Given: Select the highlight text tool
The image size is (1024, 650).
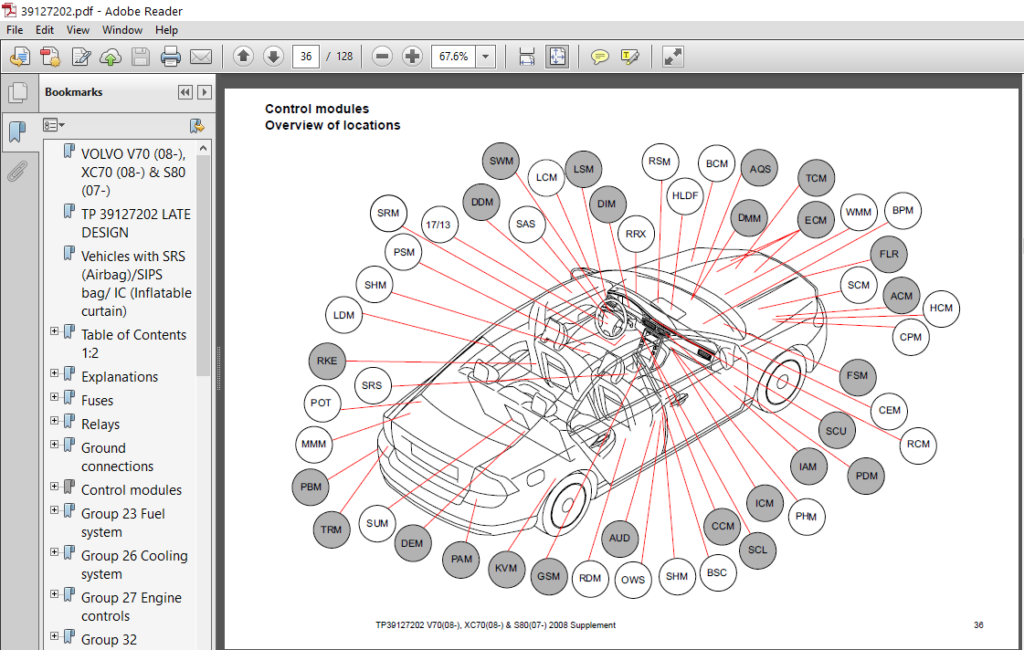Looking at the screenshot, I should pos(630,57).
